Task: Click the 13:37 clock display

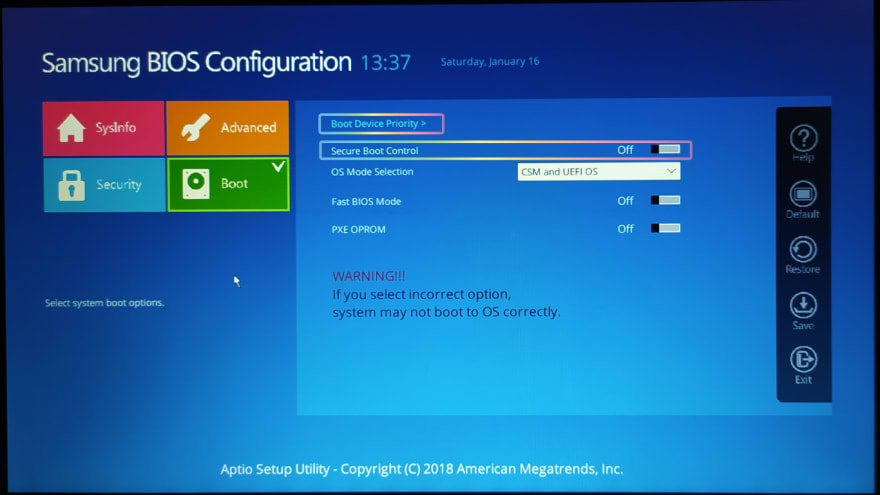Action: [386, 62]
